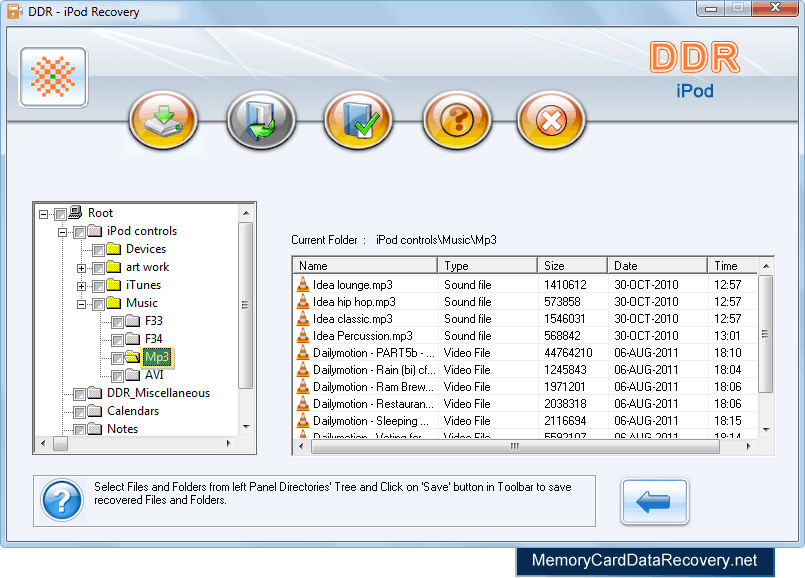Click the Open/Load drive toolbar icon
The height and width of the screenshot is (578, 805).
[163, 121]
